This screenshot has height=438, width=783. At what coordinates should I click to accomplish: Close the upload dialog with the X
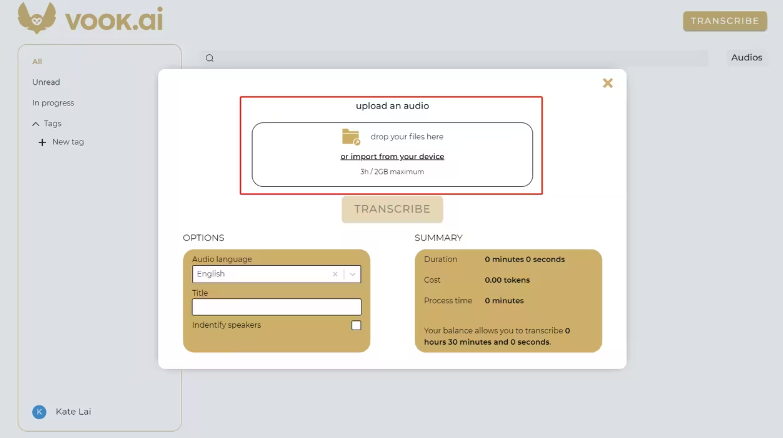tap(607, 83)
